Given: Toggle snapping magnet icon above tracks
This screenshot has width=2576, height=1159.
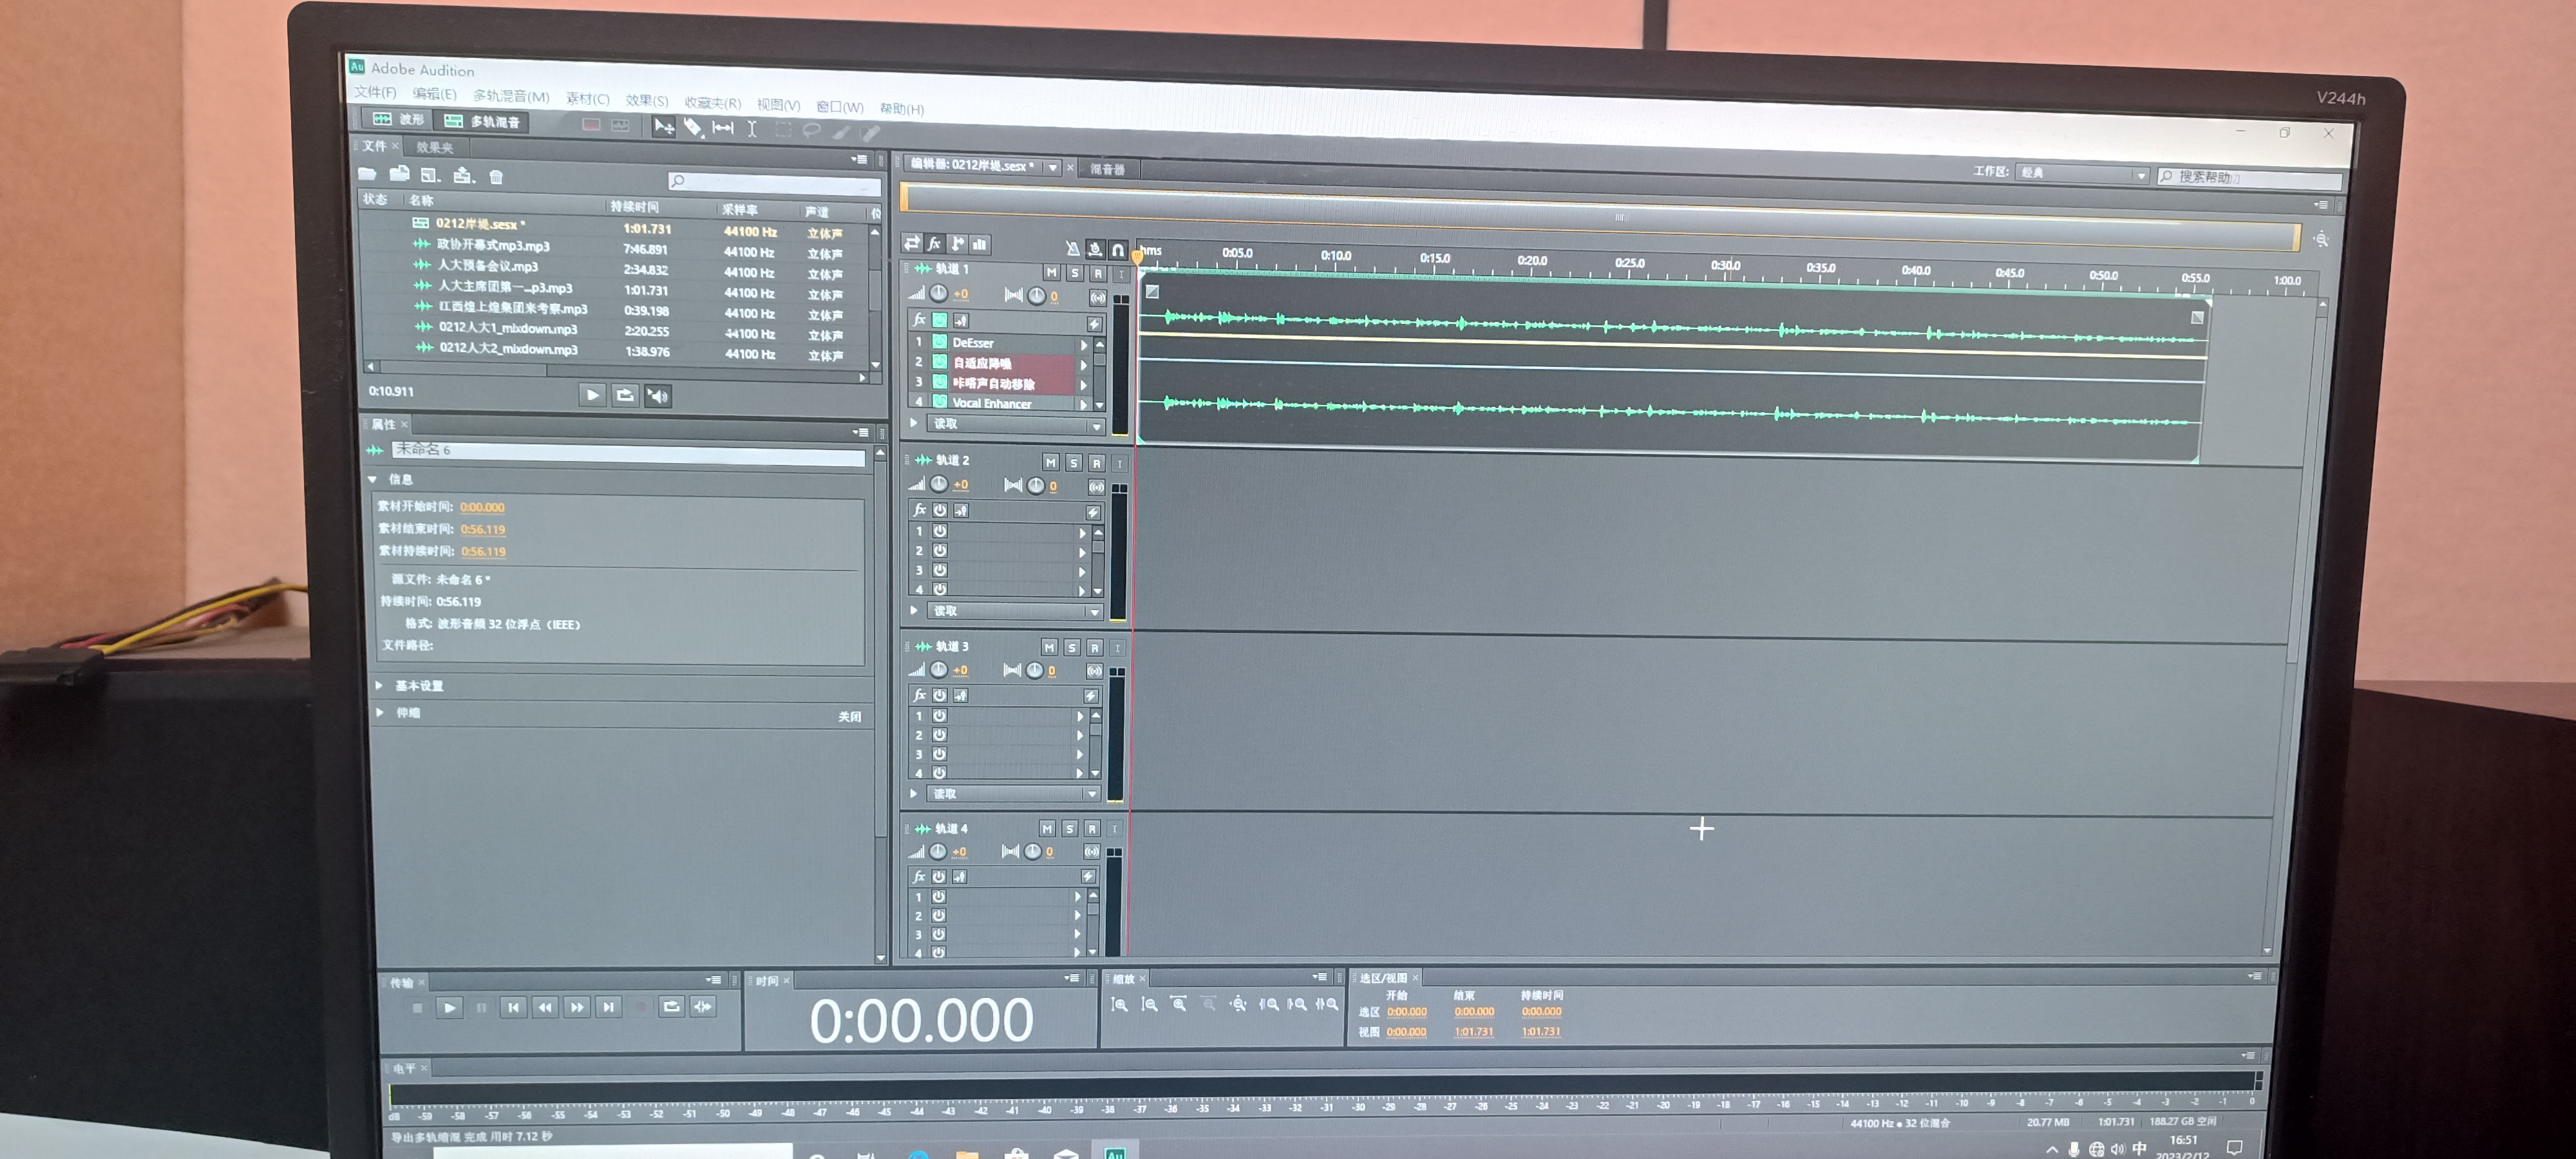Looking at the screenshot, I should pyautogui.click(x=1118, y=250).
